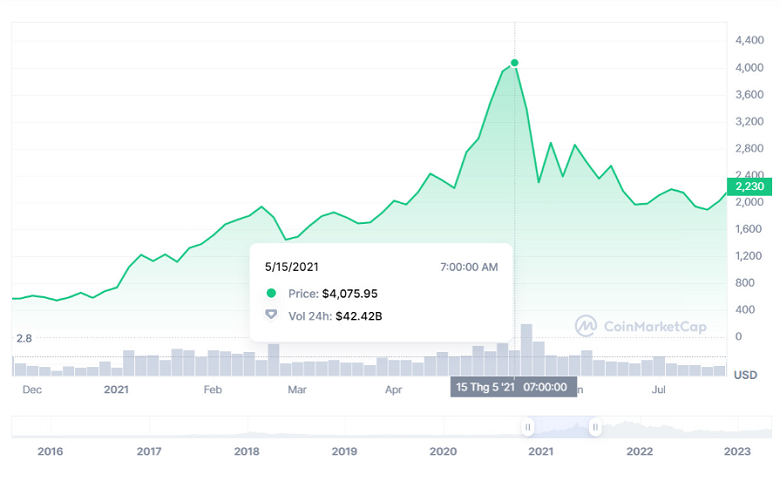Click the USD currency label
The image size is (780, 481).
pos(745,375)
